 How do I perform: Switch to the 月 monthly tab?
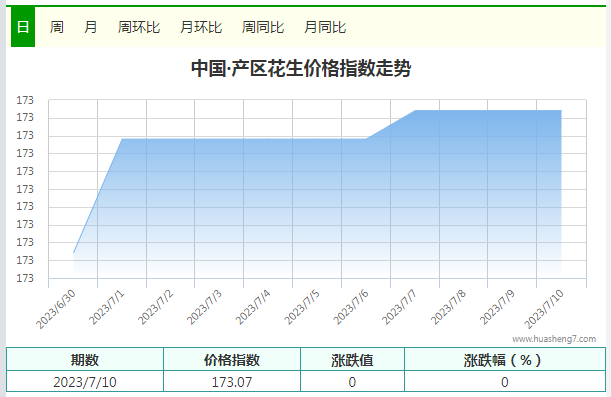point(90,27)
